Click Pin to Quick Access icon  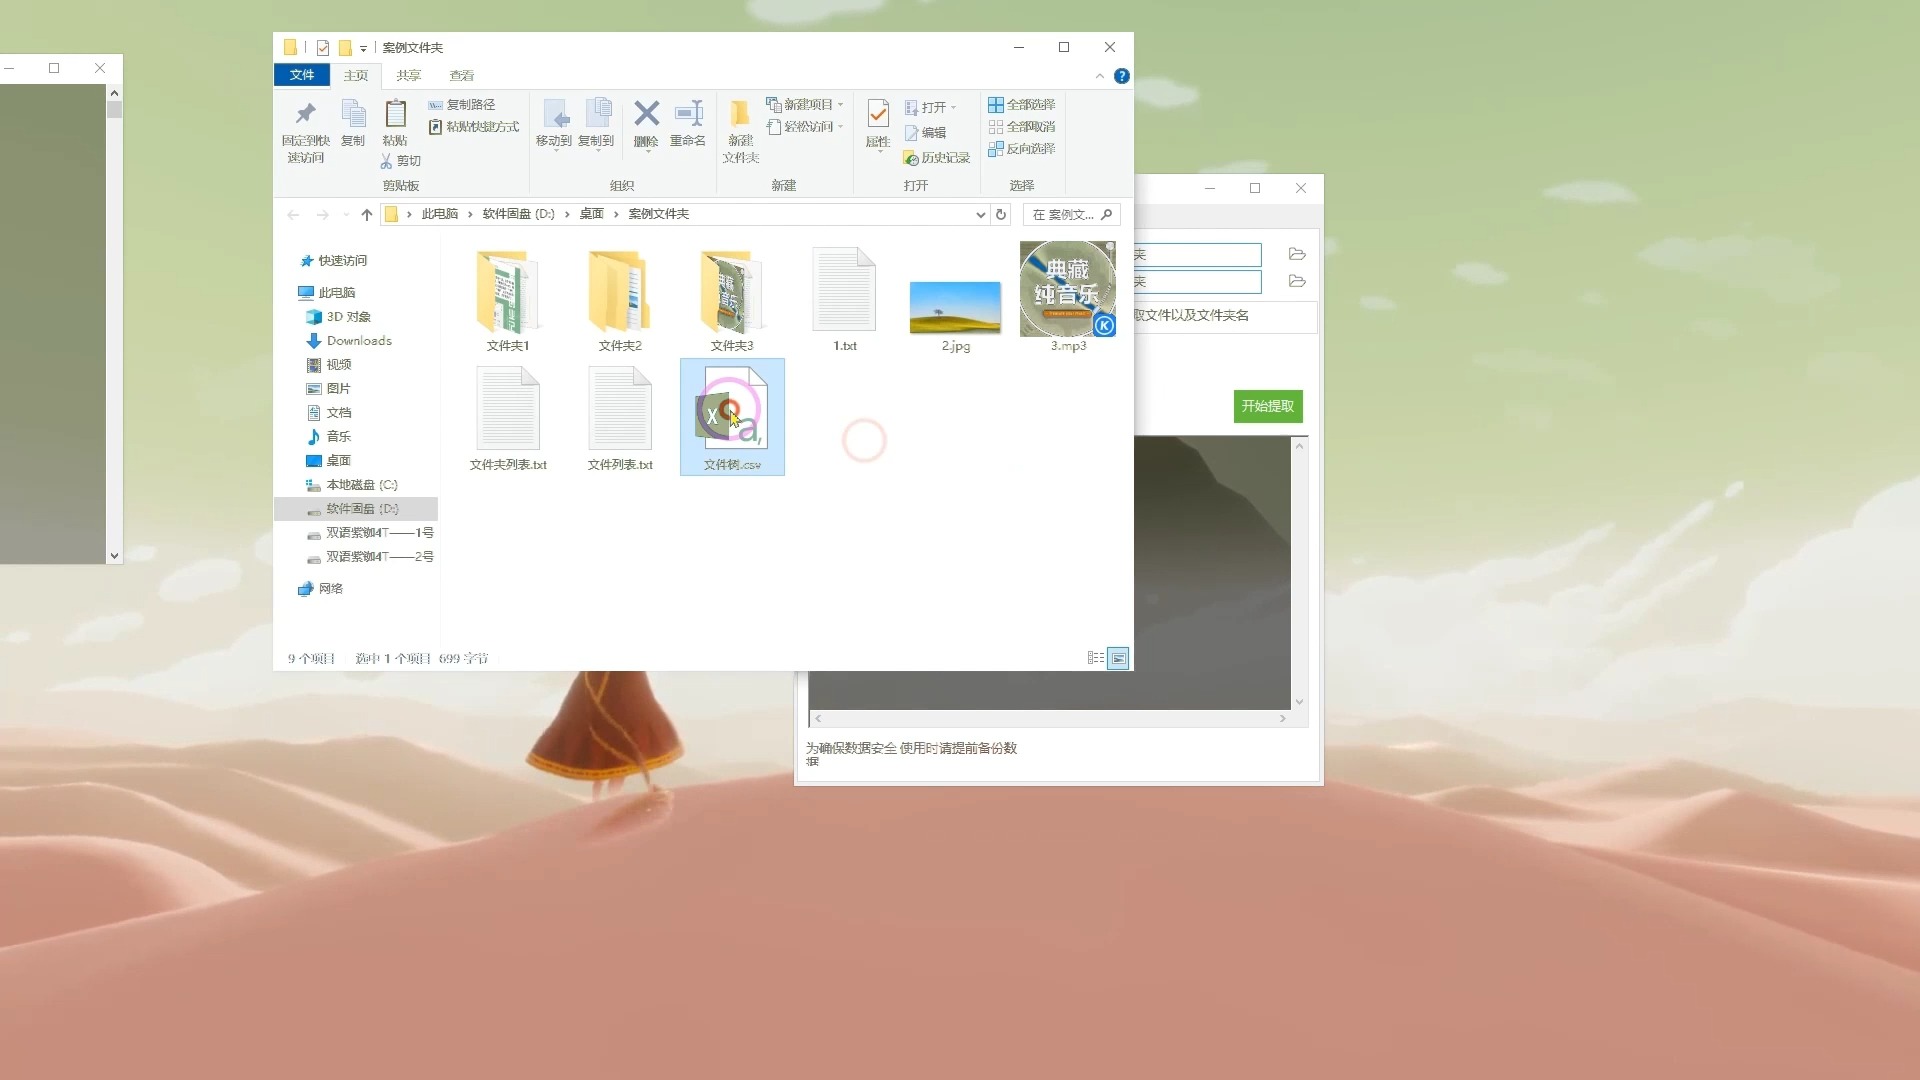(305, 114)
